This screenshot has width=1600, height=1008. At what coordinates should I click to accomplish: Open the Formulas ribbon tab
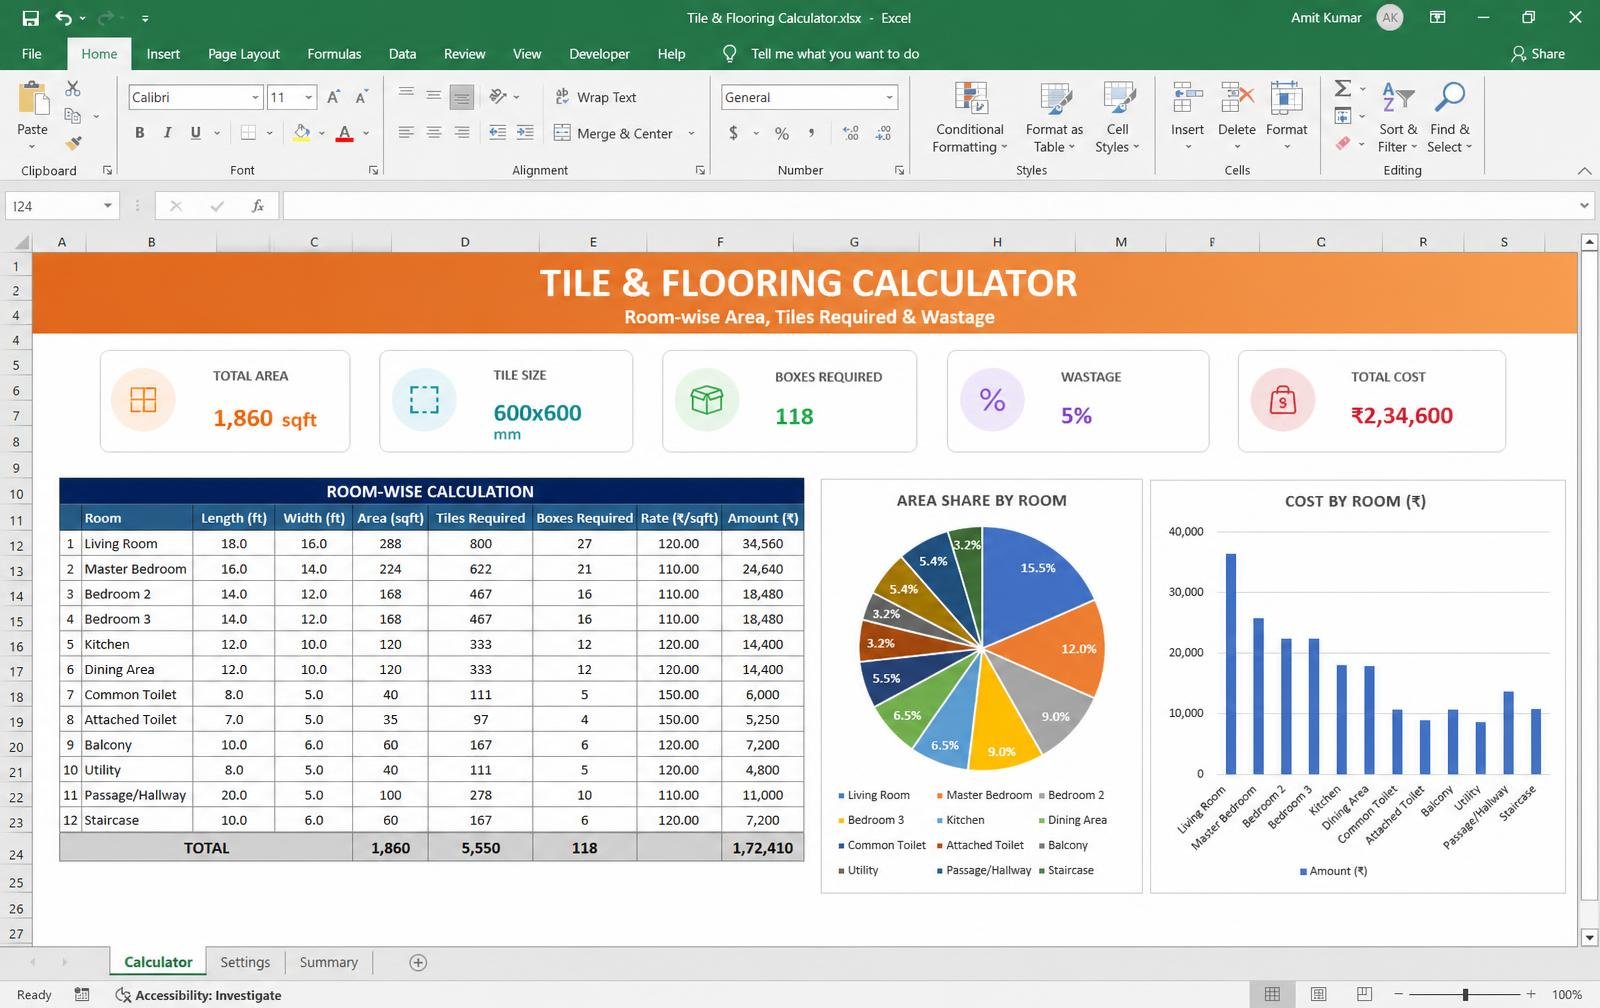click(x=334, y=54)
